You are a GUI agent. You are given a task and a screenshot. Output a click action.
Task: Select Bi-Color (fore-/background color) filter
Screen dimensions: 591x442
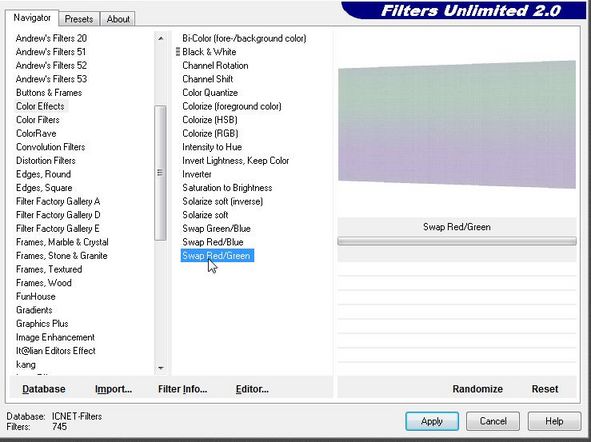point(244,38)
